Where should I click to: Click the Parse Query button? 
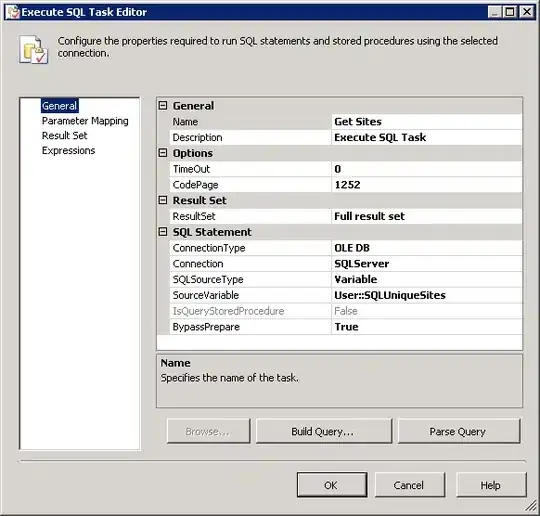pyautogui.click(x=459, y=431)
